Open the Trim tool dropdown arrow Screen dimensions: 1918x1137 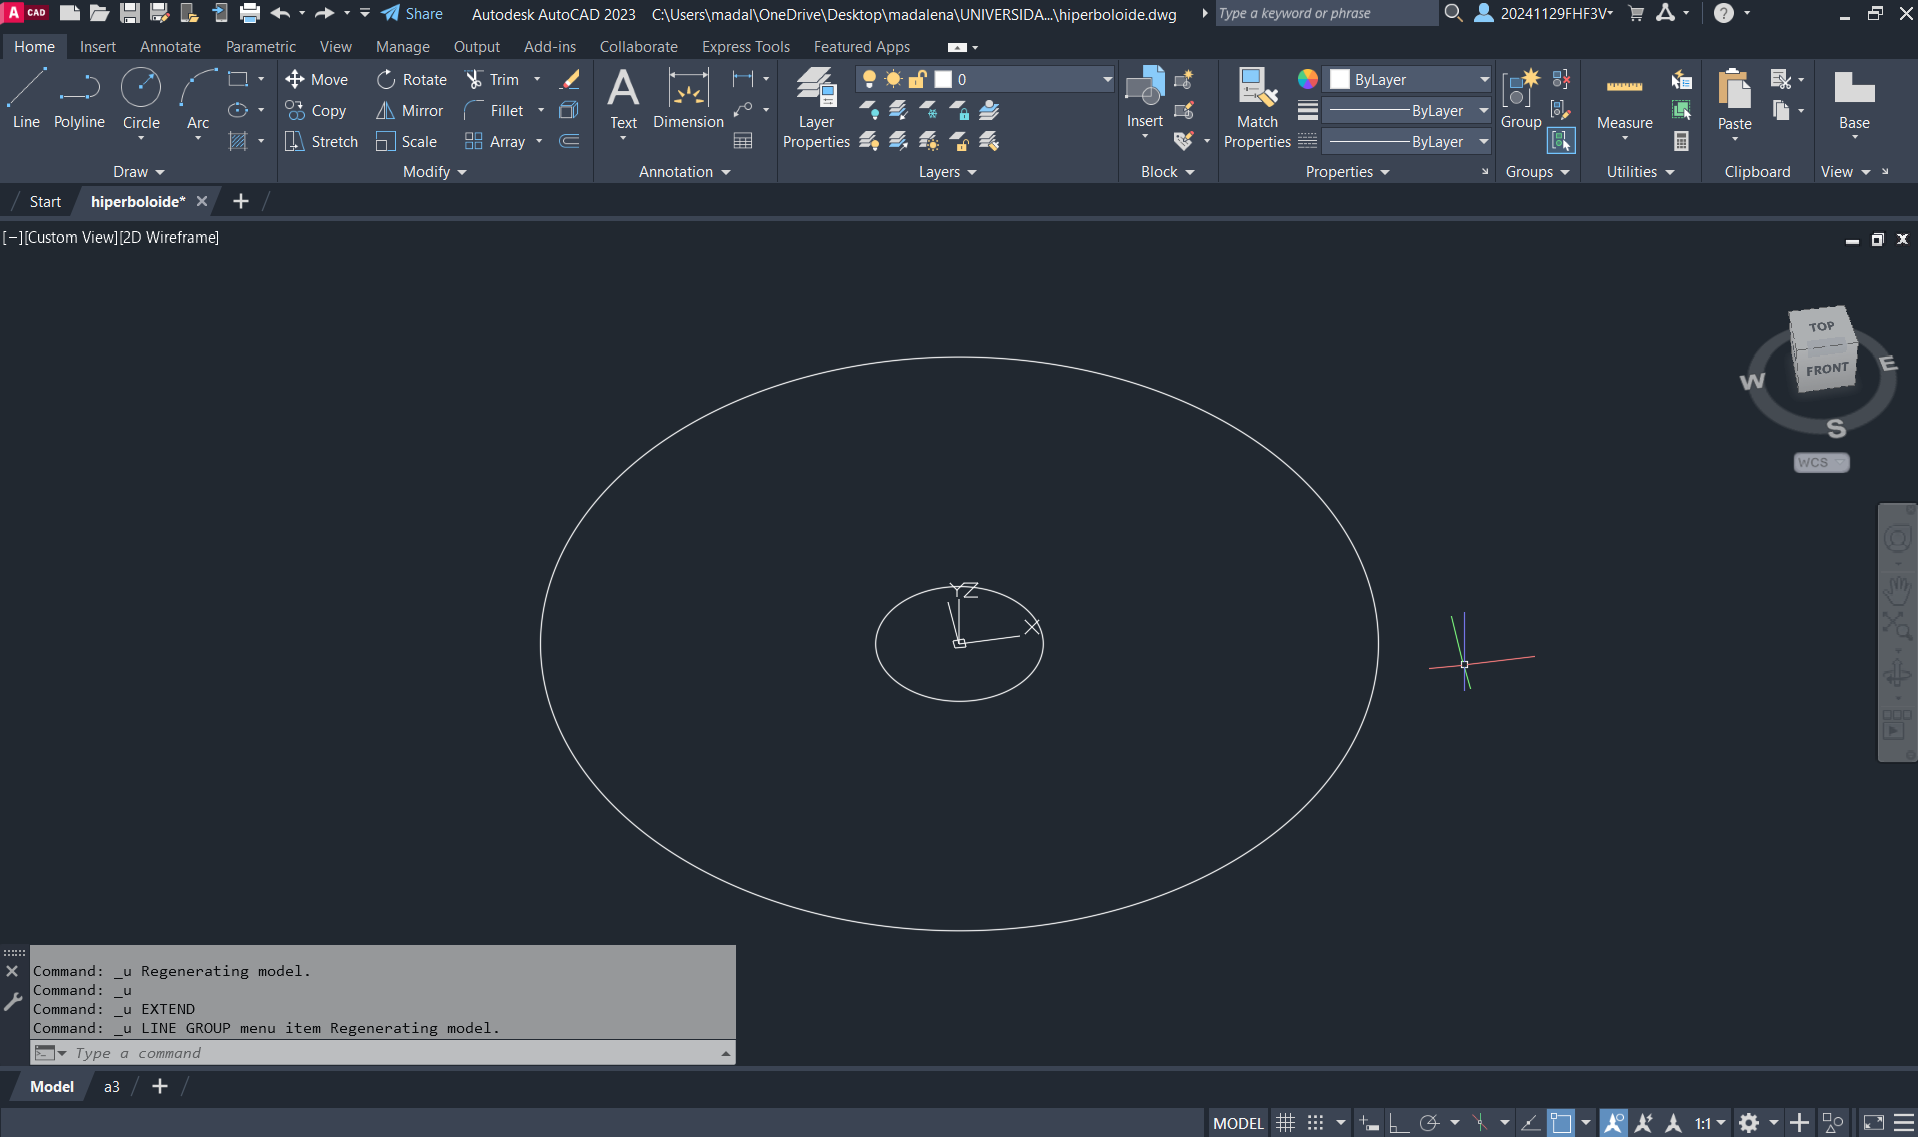tap(537, 80)
